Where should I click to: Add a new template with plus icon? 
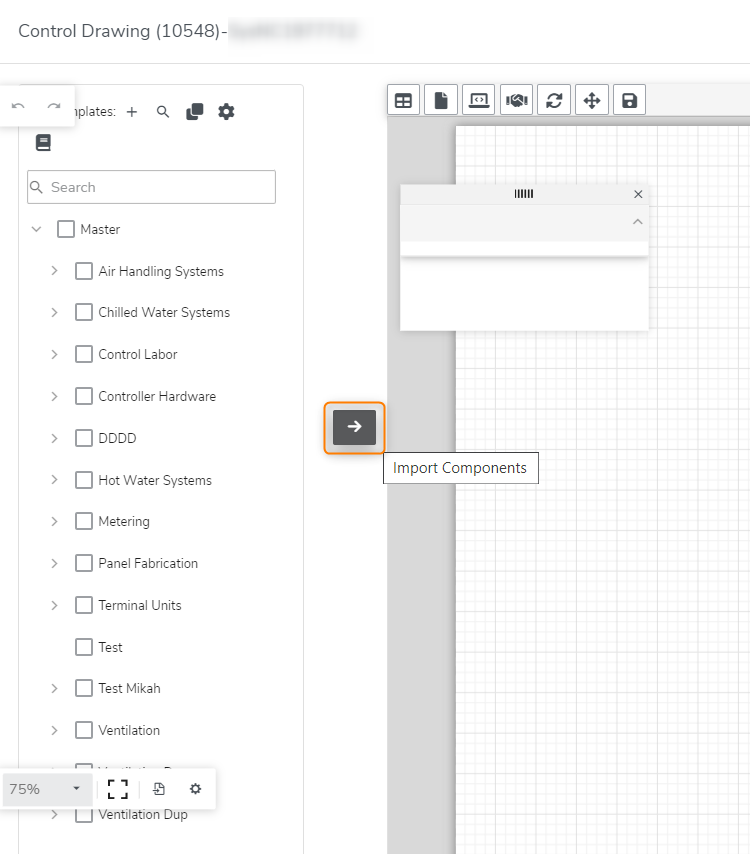[132, 112]
